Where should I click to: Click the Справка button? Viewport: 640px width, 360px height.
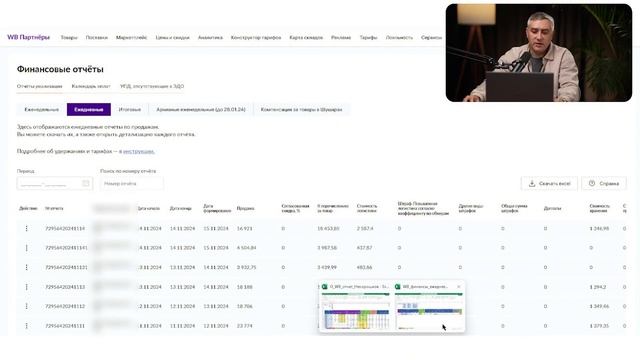pyautogui.click(x=604, y=184)
